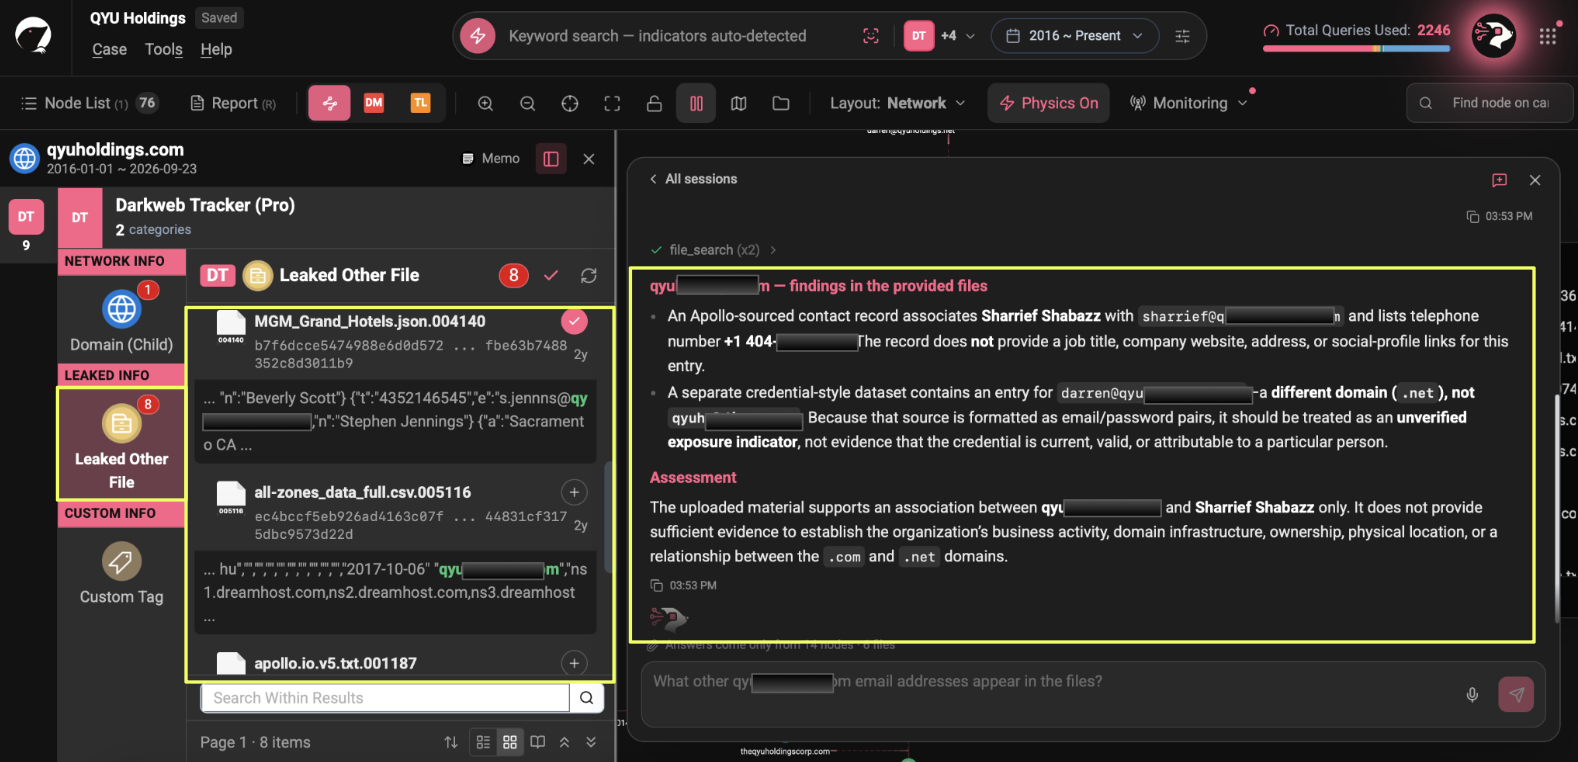
Task: Toggle the Physics On button
Action: [x=1049, y=103]
